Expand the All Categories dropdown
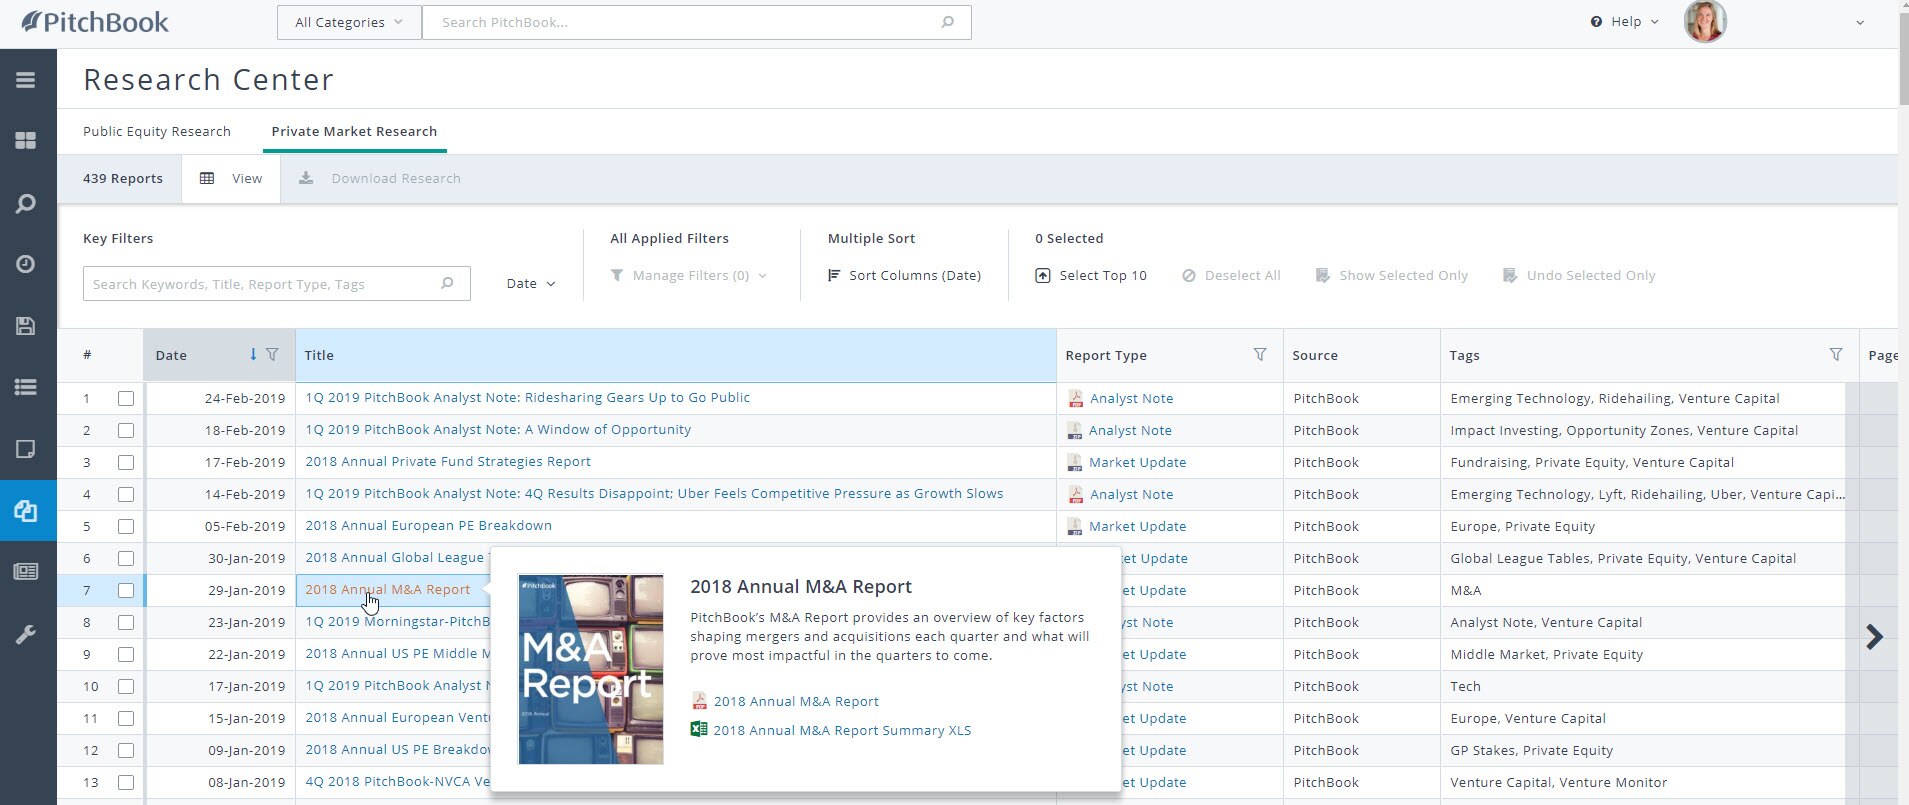Screen dimensions: 1909x805 click(x=349, y=22)
